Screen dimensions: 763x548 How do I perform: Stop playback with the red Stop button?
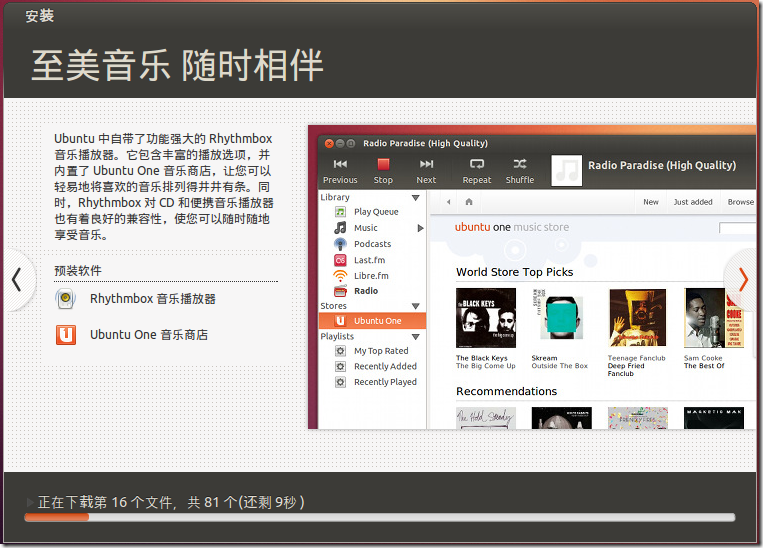click(x=383, y=171)
